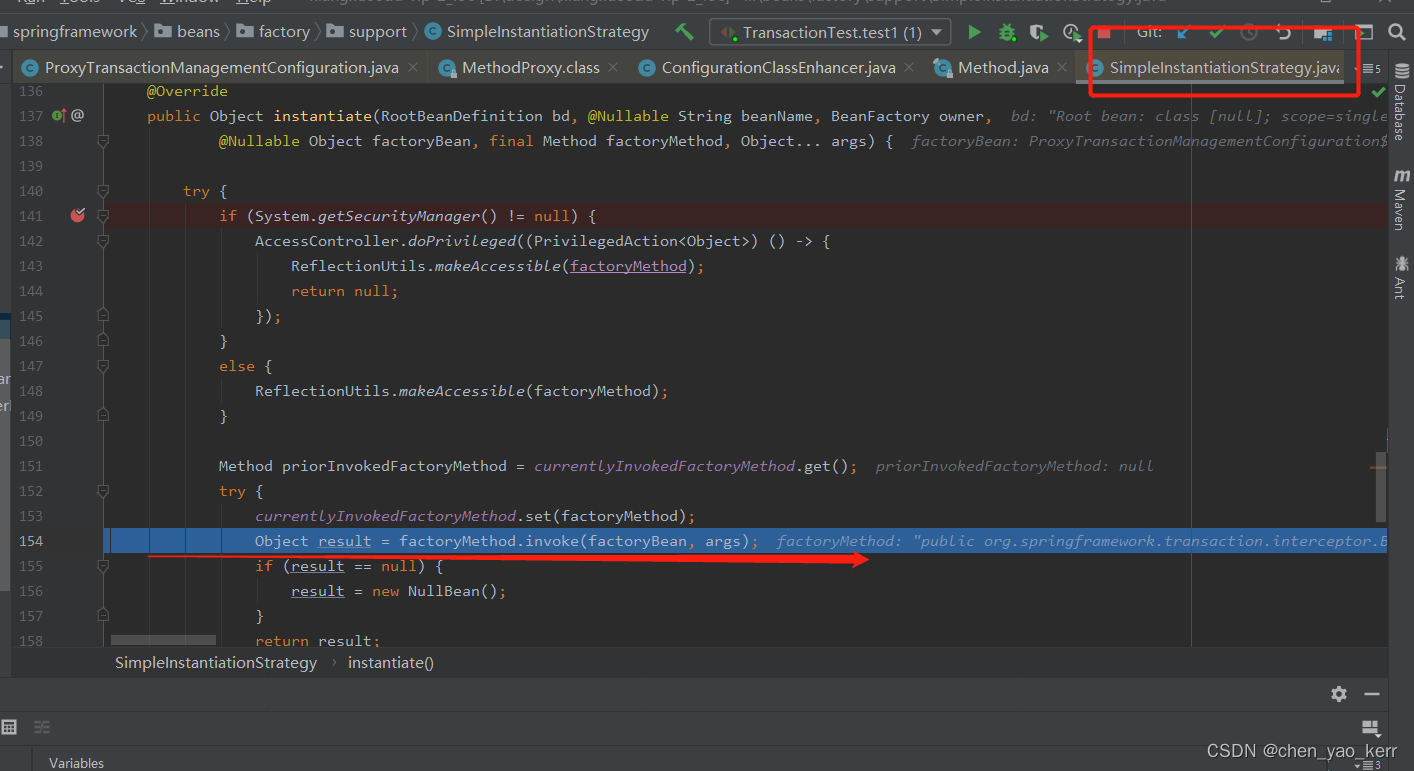The image size is (1414, 771).
Task: Click 'NullBean' on line 156
Action: click(x=444, y=591)
